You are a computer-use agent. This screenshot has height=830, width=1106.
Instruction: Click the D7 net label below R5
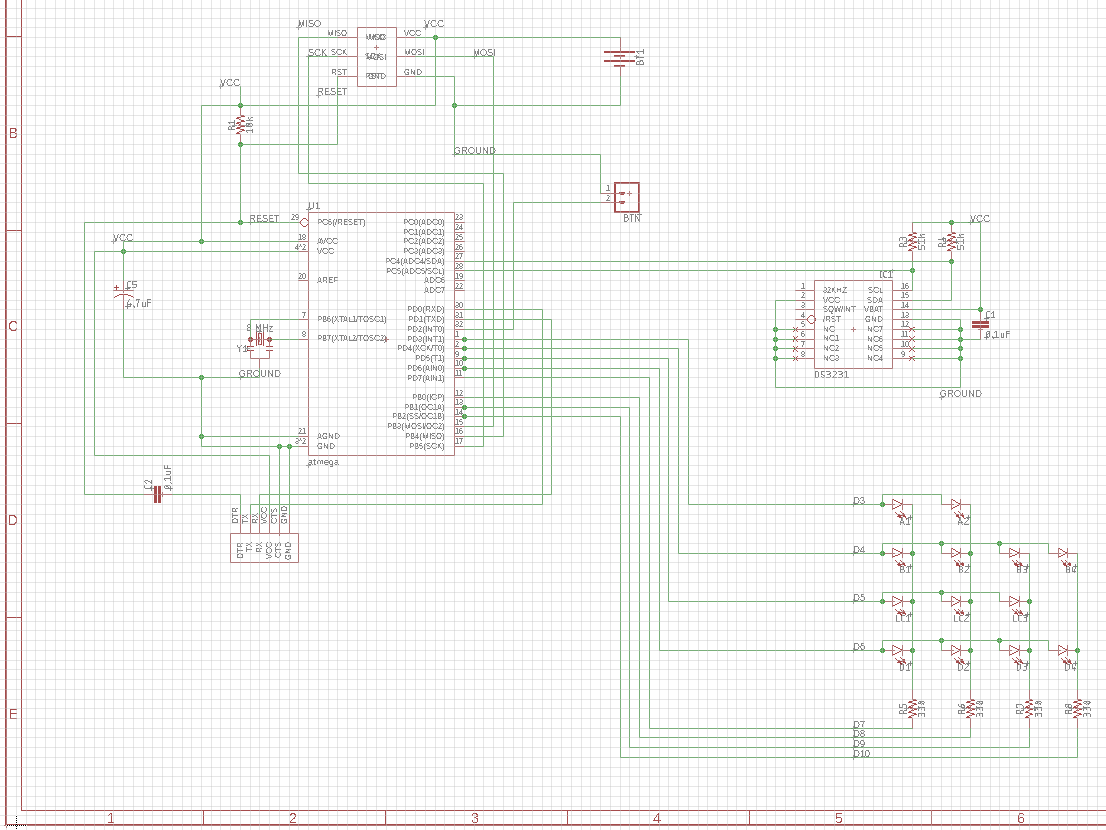coord(858,724)
